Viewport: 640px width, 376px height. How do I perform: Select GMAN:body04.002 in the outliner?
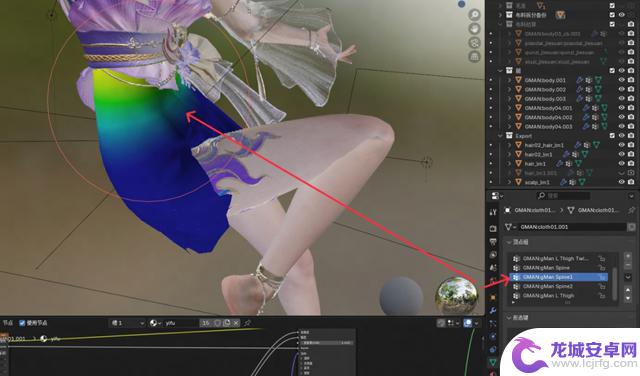[548, 117]
